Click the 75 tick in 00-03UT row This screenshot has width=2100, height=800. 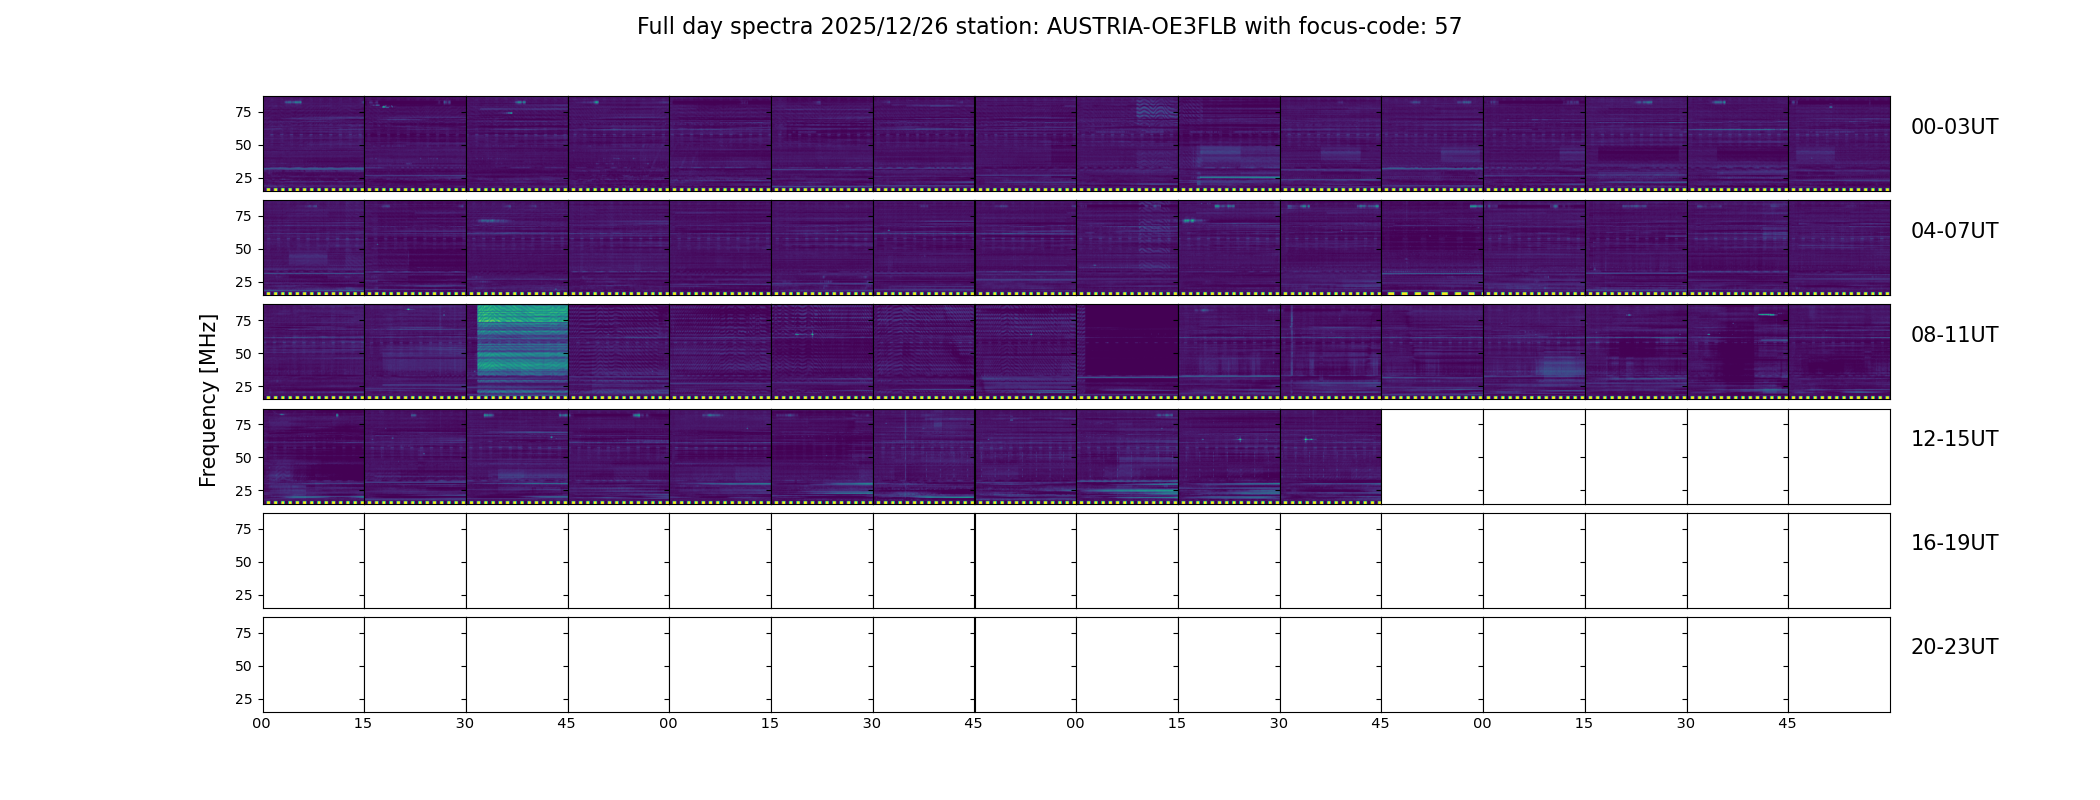click(x=243, y=112)
